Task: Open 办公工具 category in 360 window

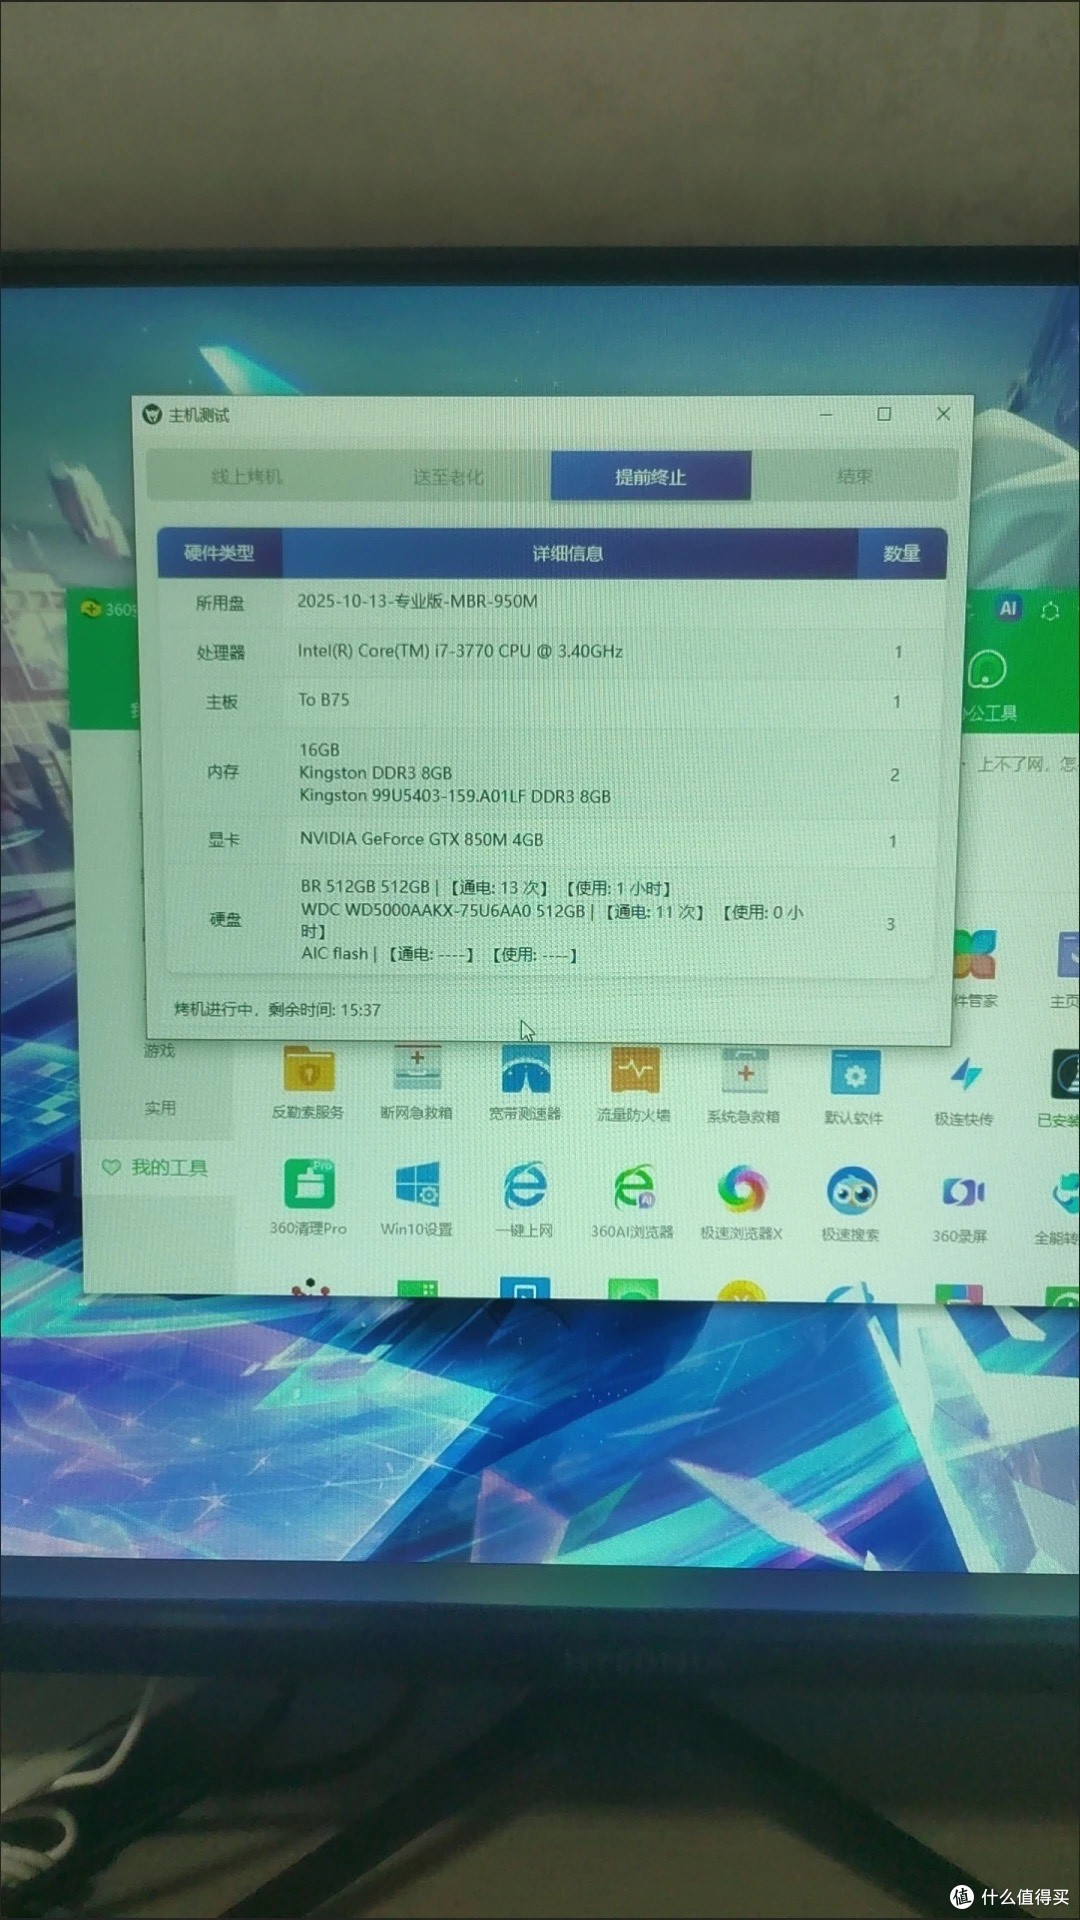Action: (x=988, y=685)
